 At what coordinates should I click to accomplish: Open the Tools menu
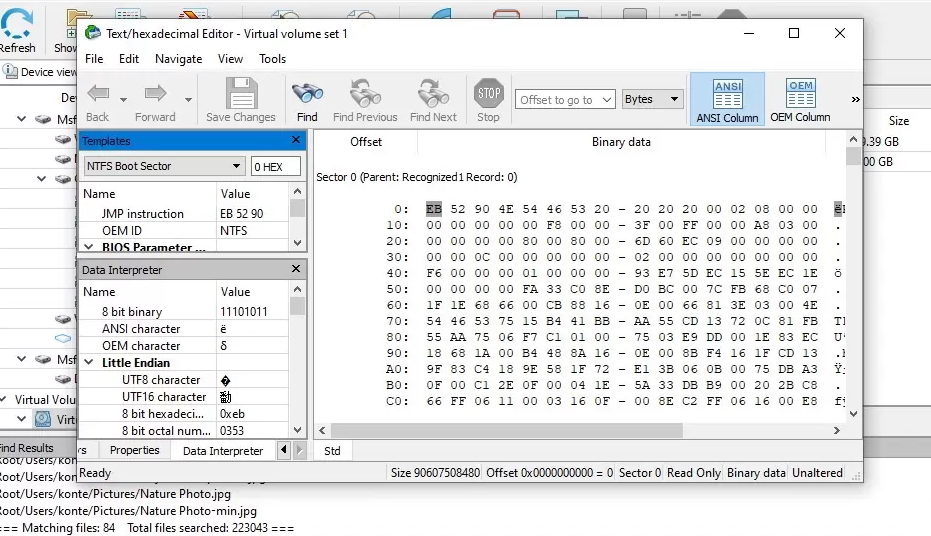(273, 59)
